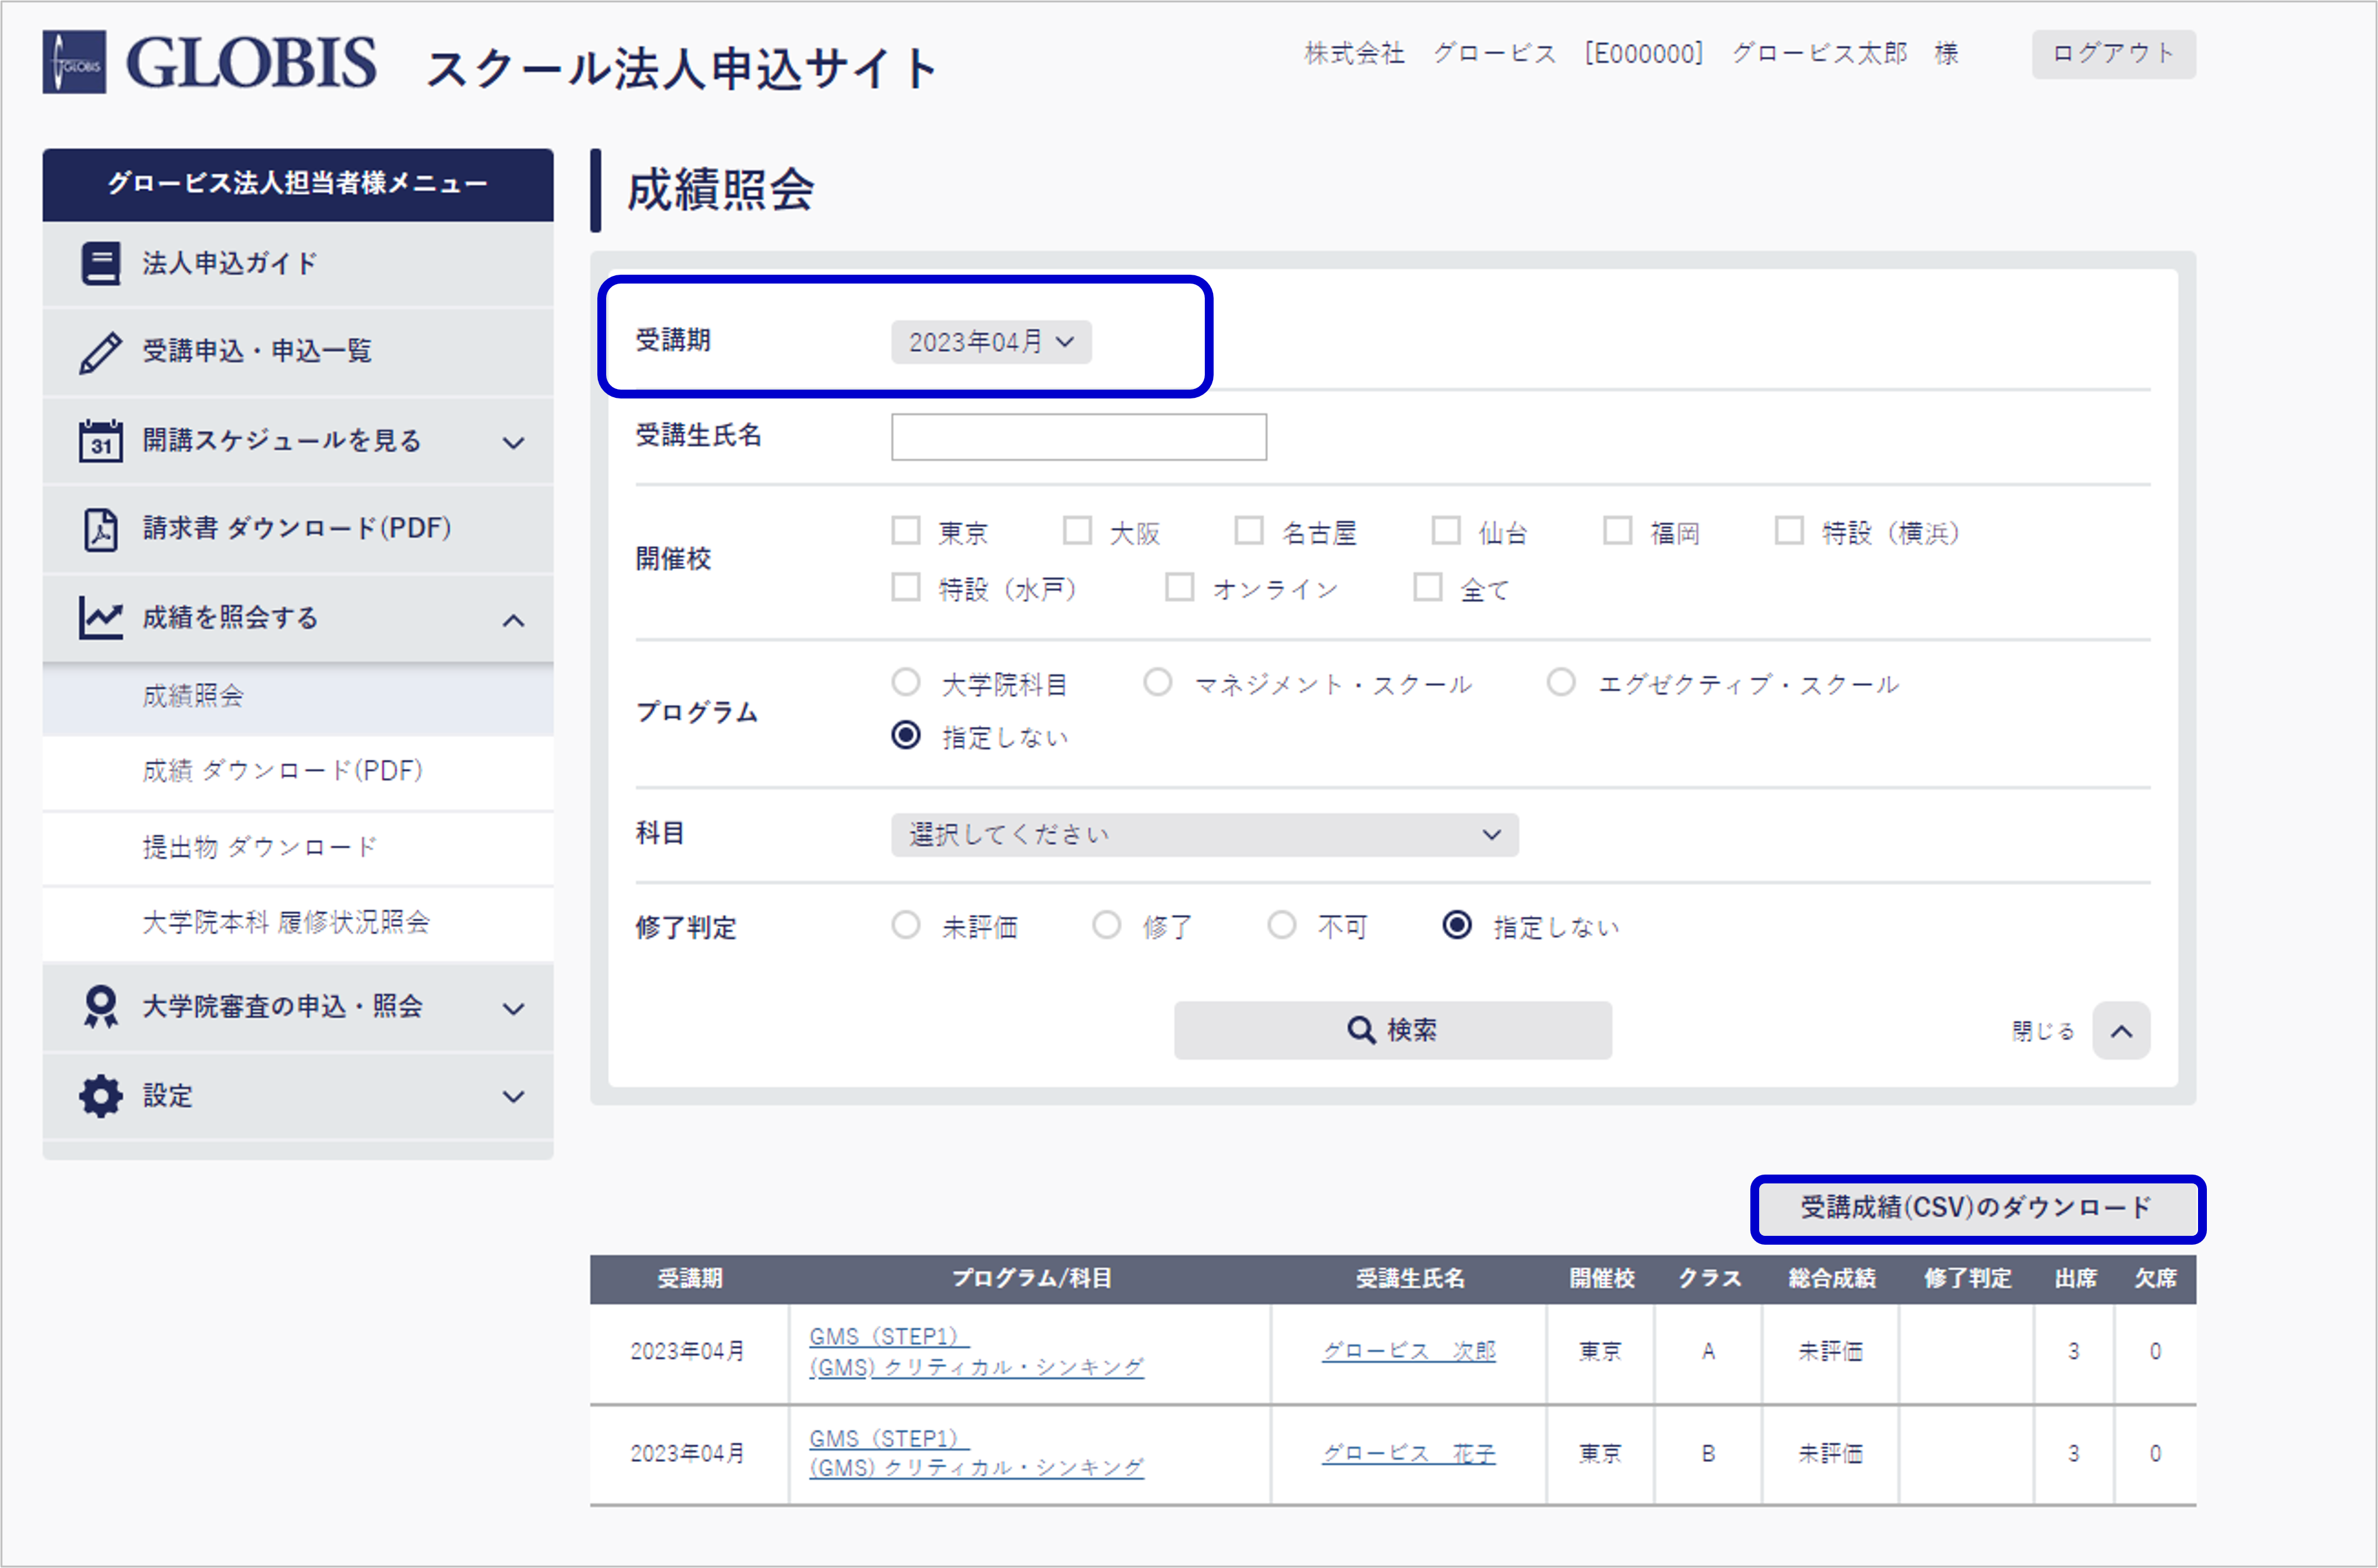2378x1568 pixels.
Task: Check the 東京 campus checkbox
Action: click(905, 530)
